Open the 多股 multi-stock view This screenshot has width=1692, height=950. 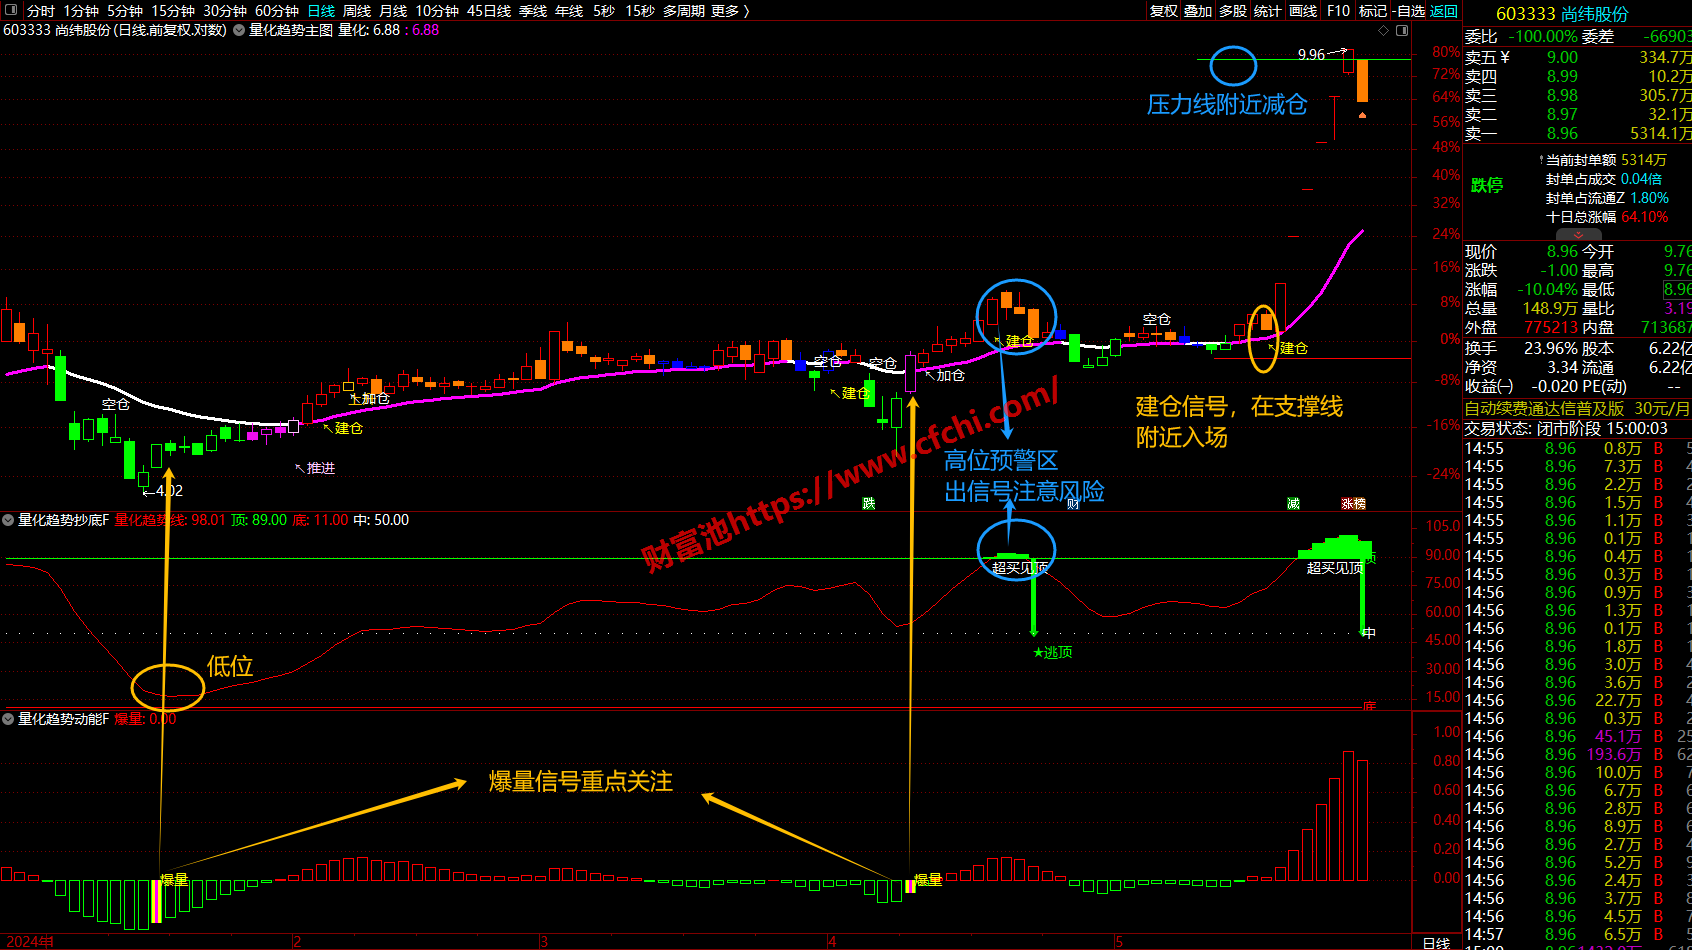1233,11
